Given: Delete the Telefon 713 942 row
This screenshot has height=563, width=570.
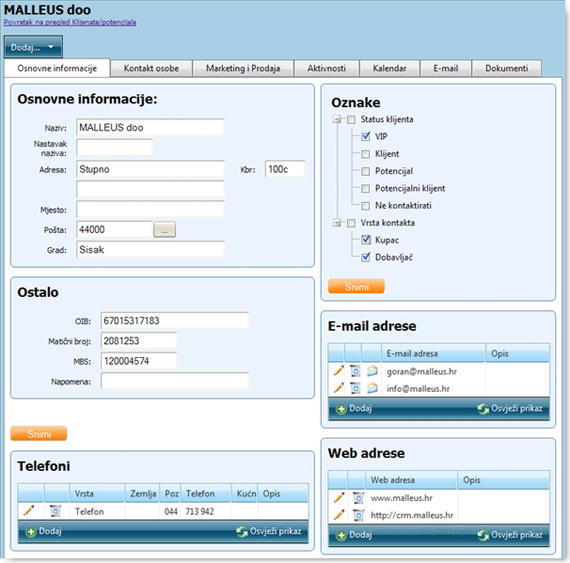Looking at the screenshot, I should click(x=55, y=511).
